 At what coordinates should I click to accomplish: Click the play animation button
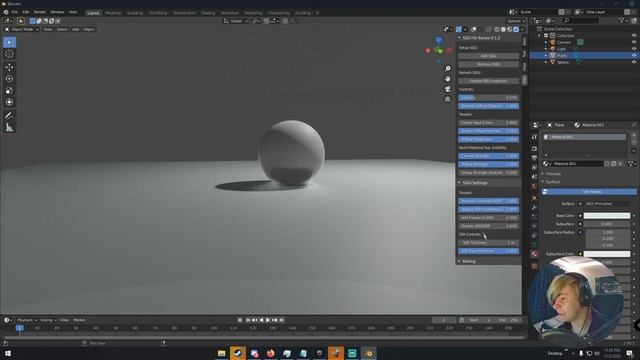[268, 320]
